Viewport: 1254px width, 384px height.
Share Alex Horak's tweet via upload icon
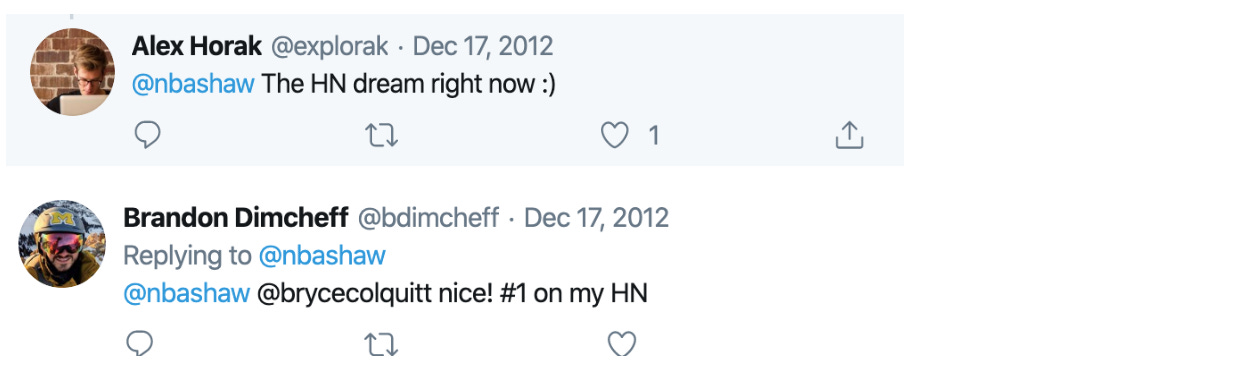848,135
